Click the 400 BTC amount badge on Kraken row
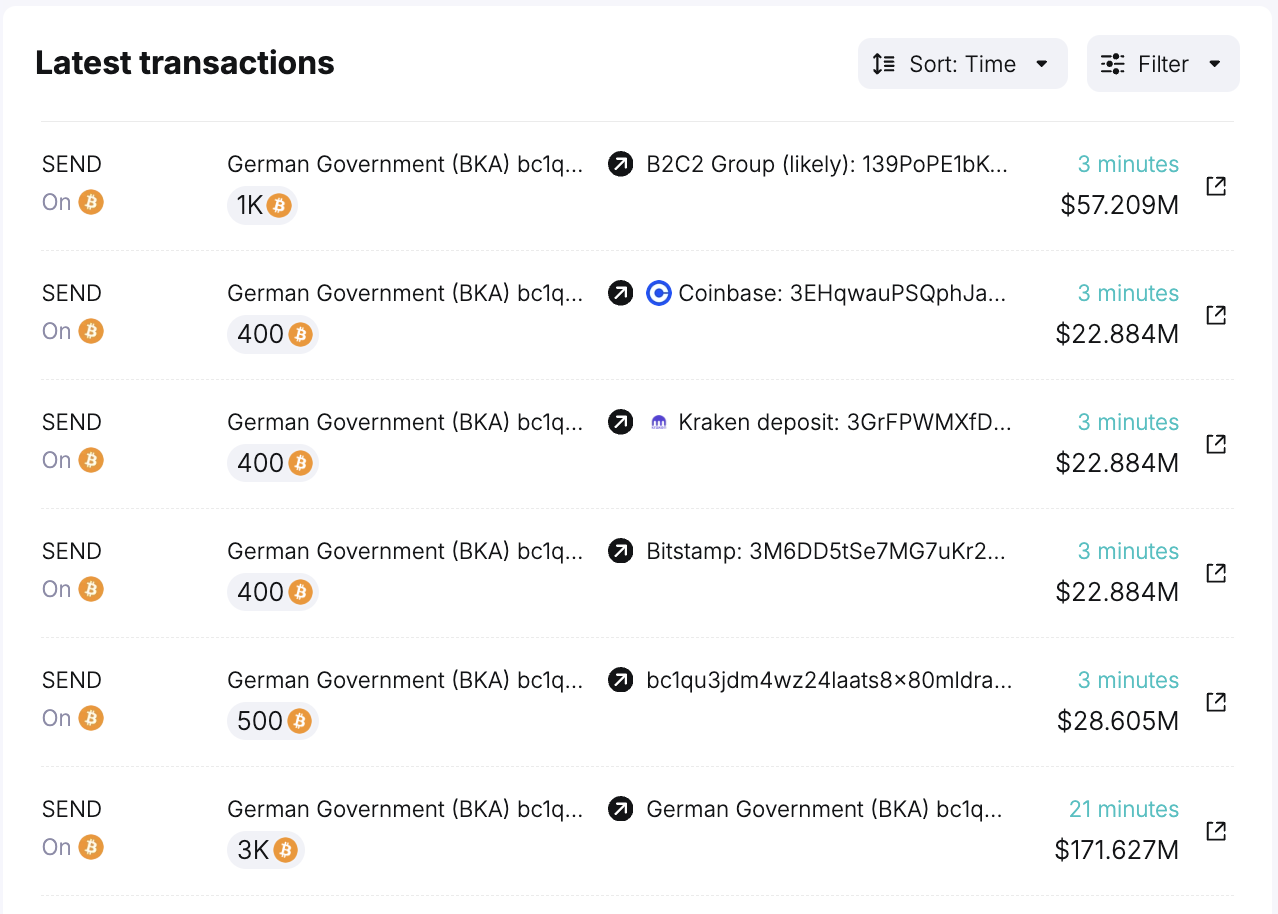 [272, 463]
